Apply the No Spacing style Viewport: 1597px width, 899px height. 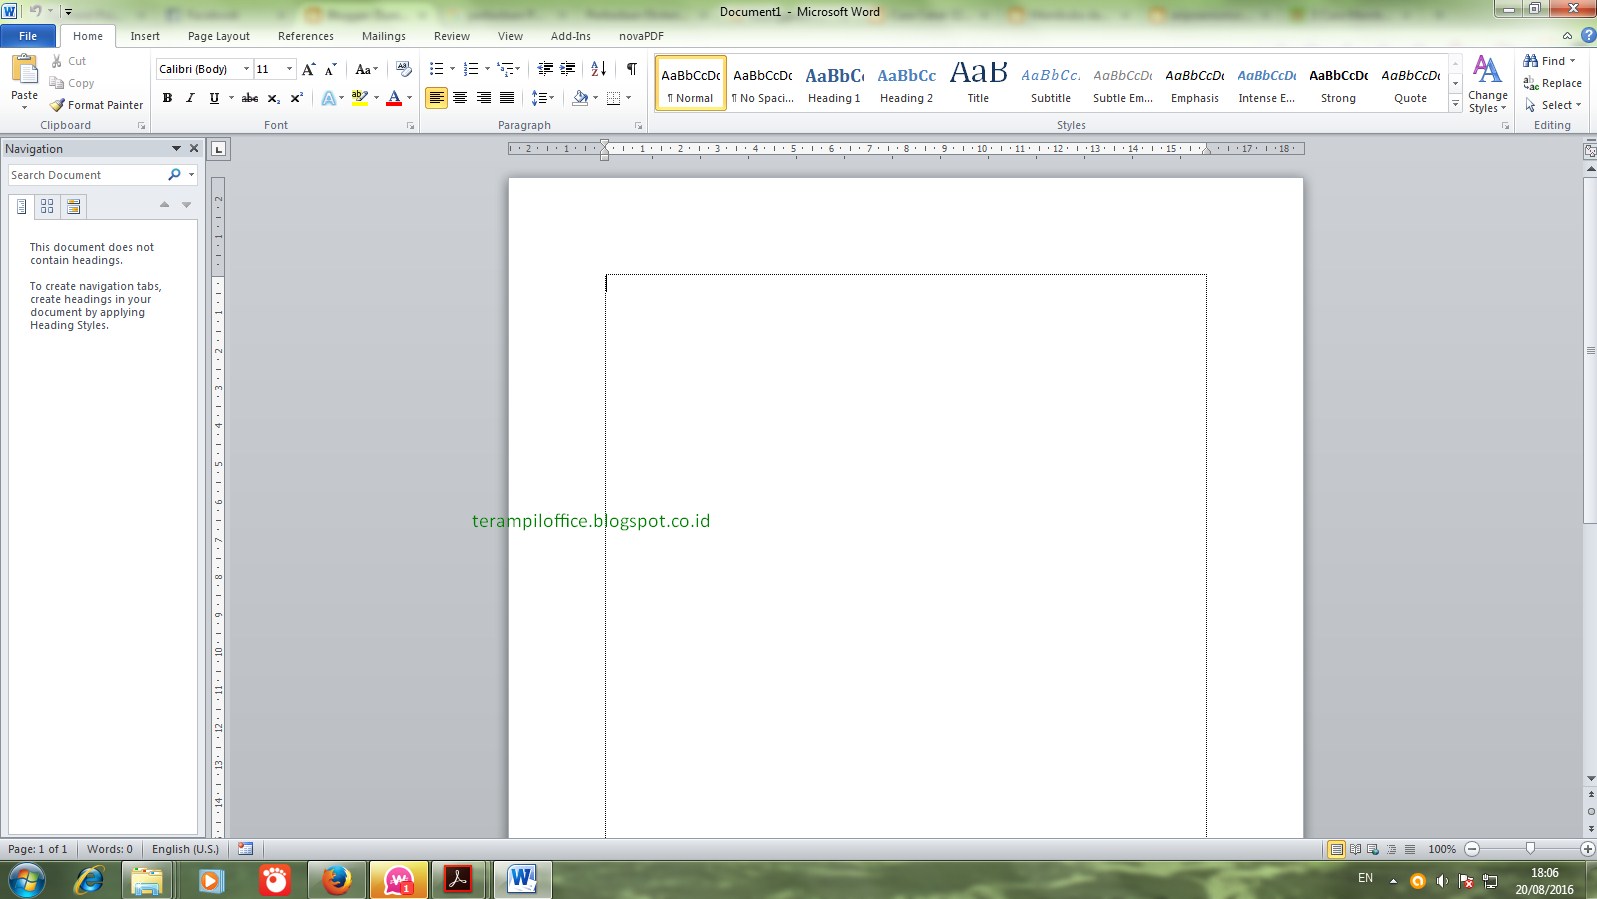tap(762, 83)
